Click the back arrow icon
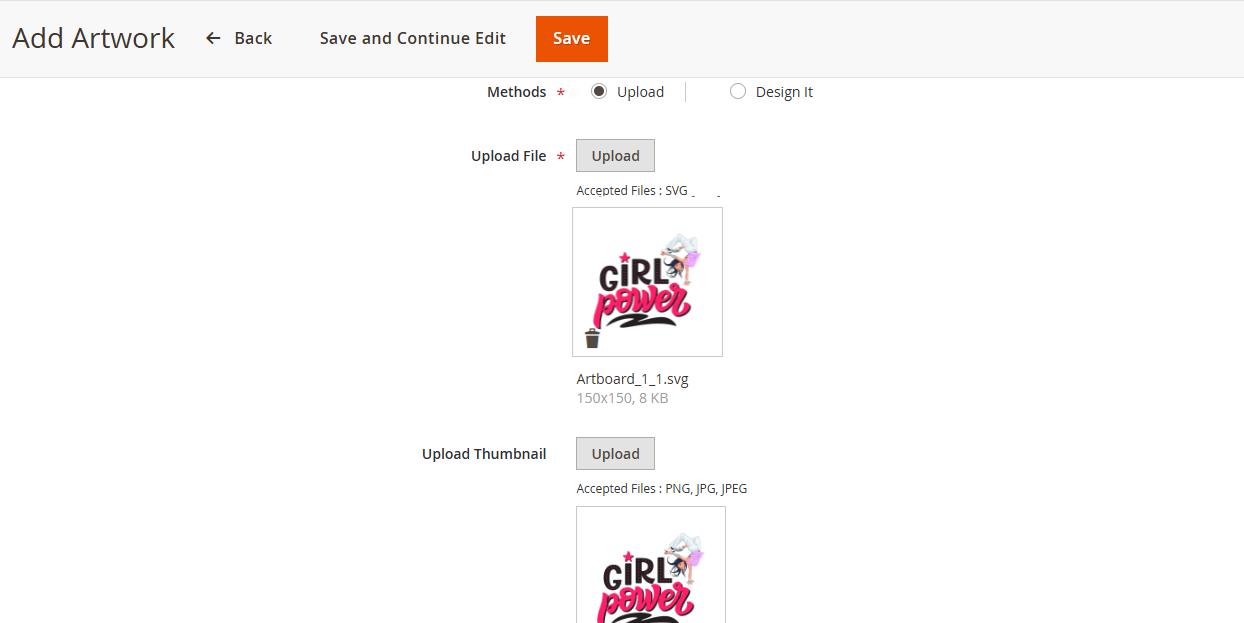Screen dimensions: 1244x623 coord(213,38)
